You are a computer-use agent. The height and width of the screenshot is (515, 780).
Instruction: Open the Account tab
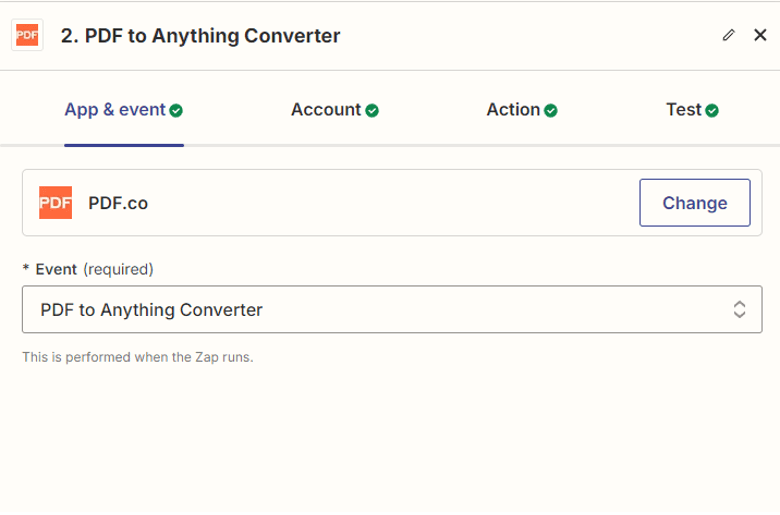pos(326,110)
